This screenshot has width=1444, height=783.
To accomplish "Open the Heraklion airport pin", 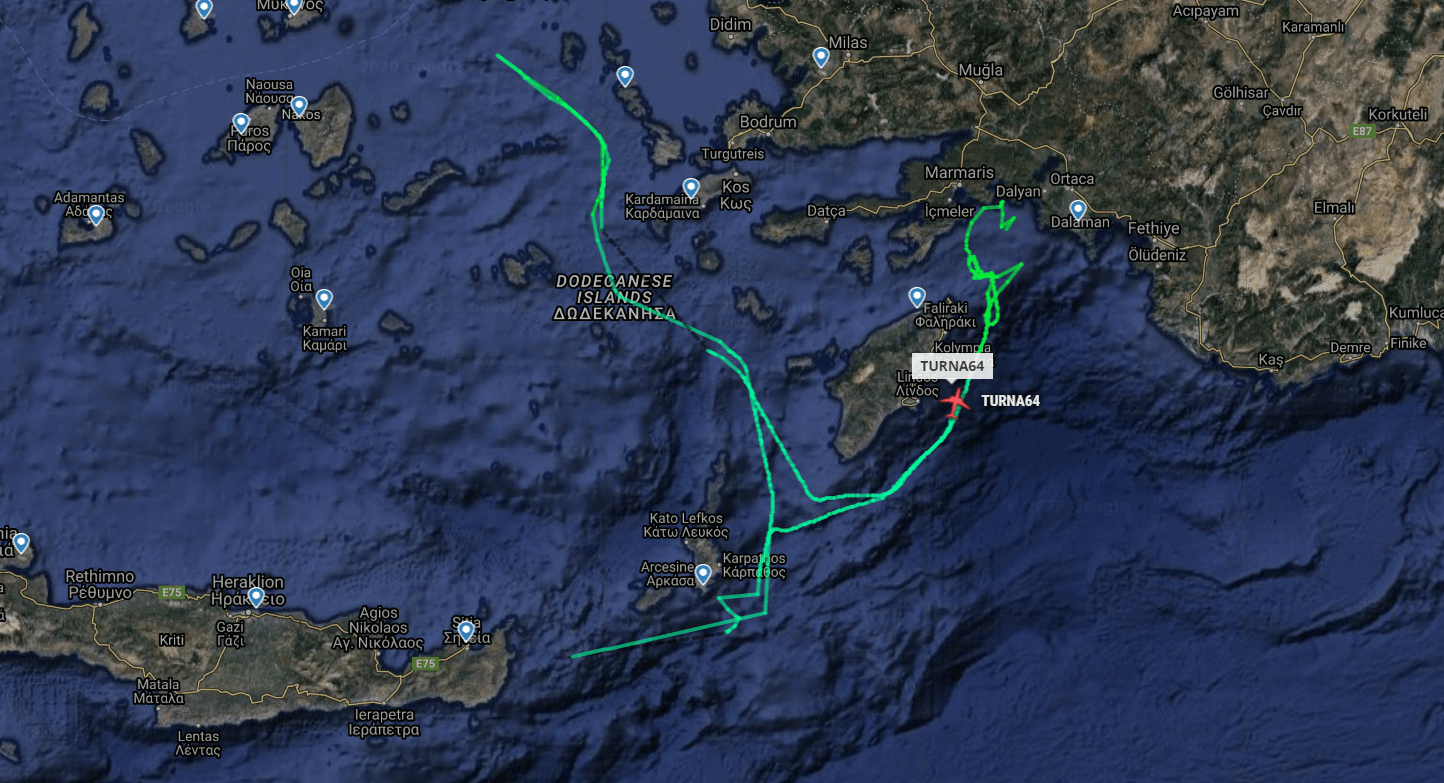I will point(256,597).
